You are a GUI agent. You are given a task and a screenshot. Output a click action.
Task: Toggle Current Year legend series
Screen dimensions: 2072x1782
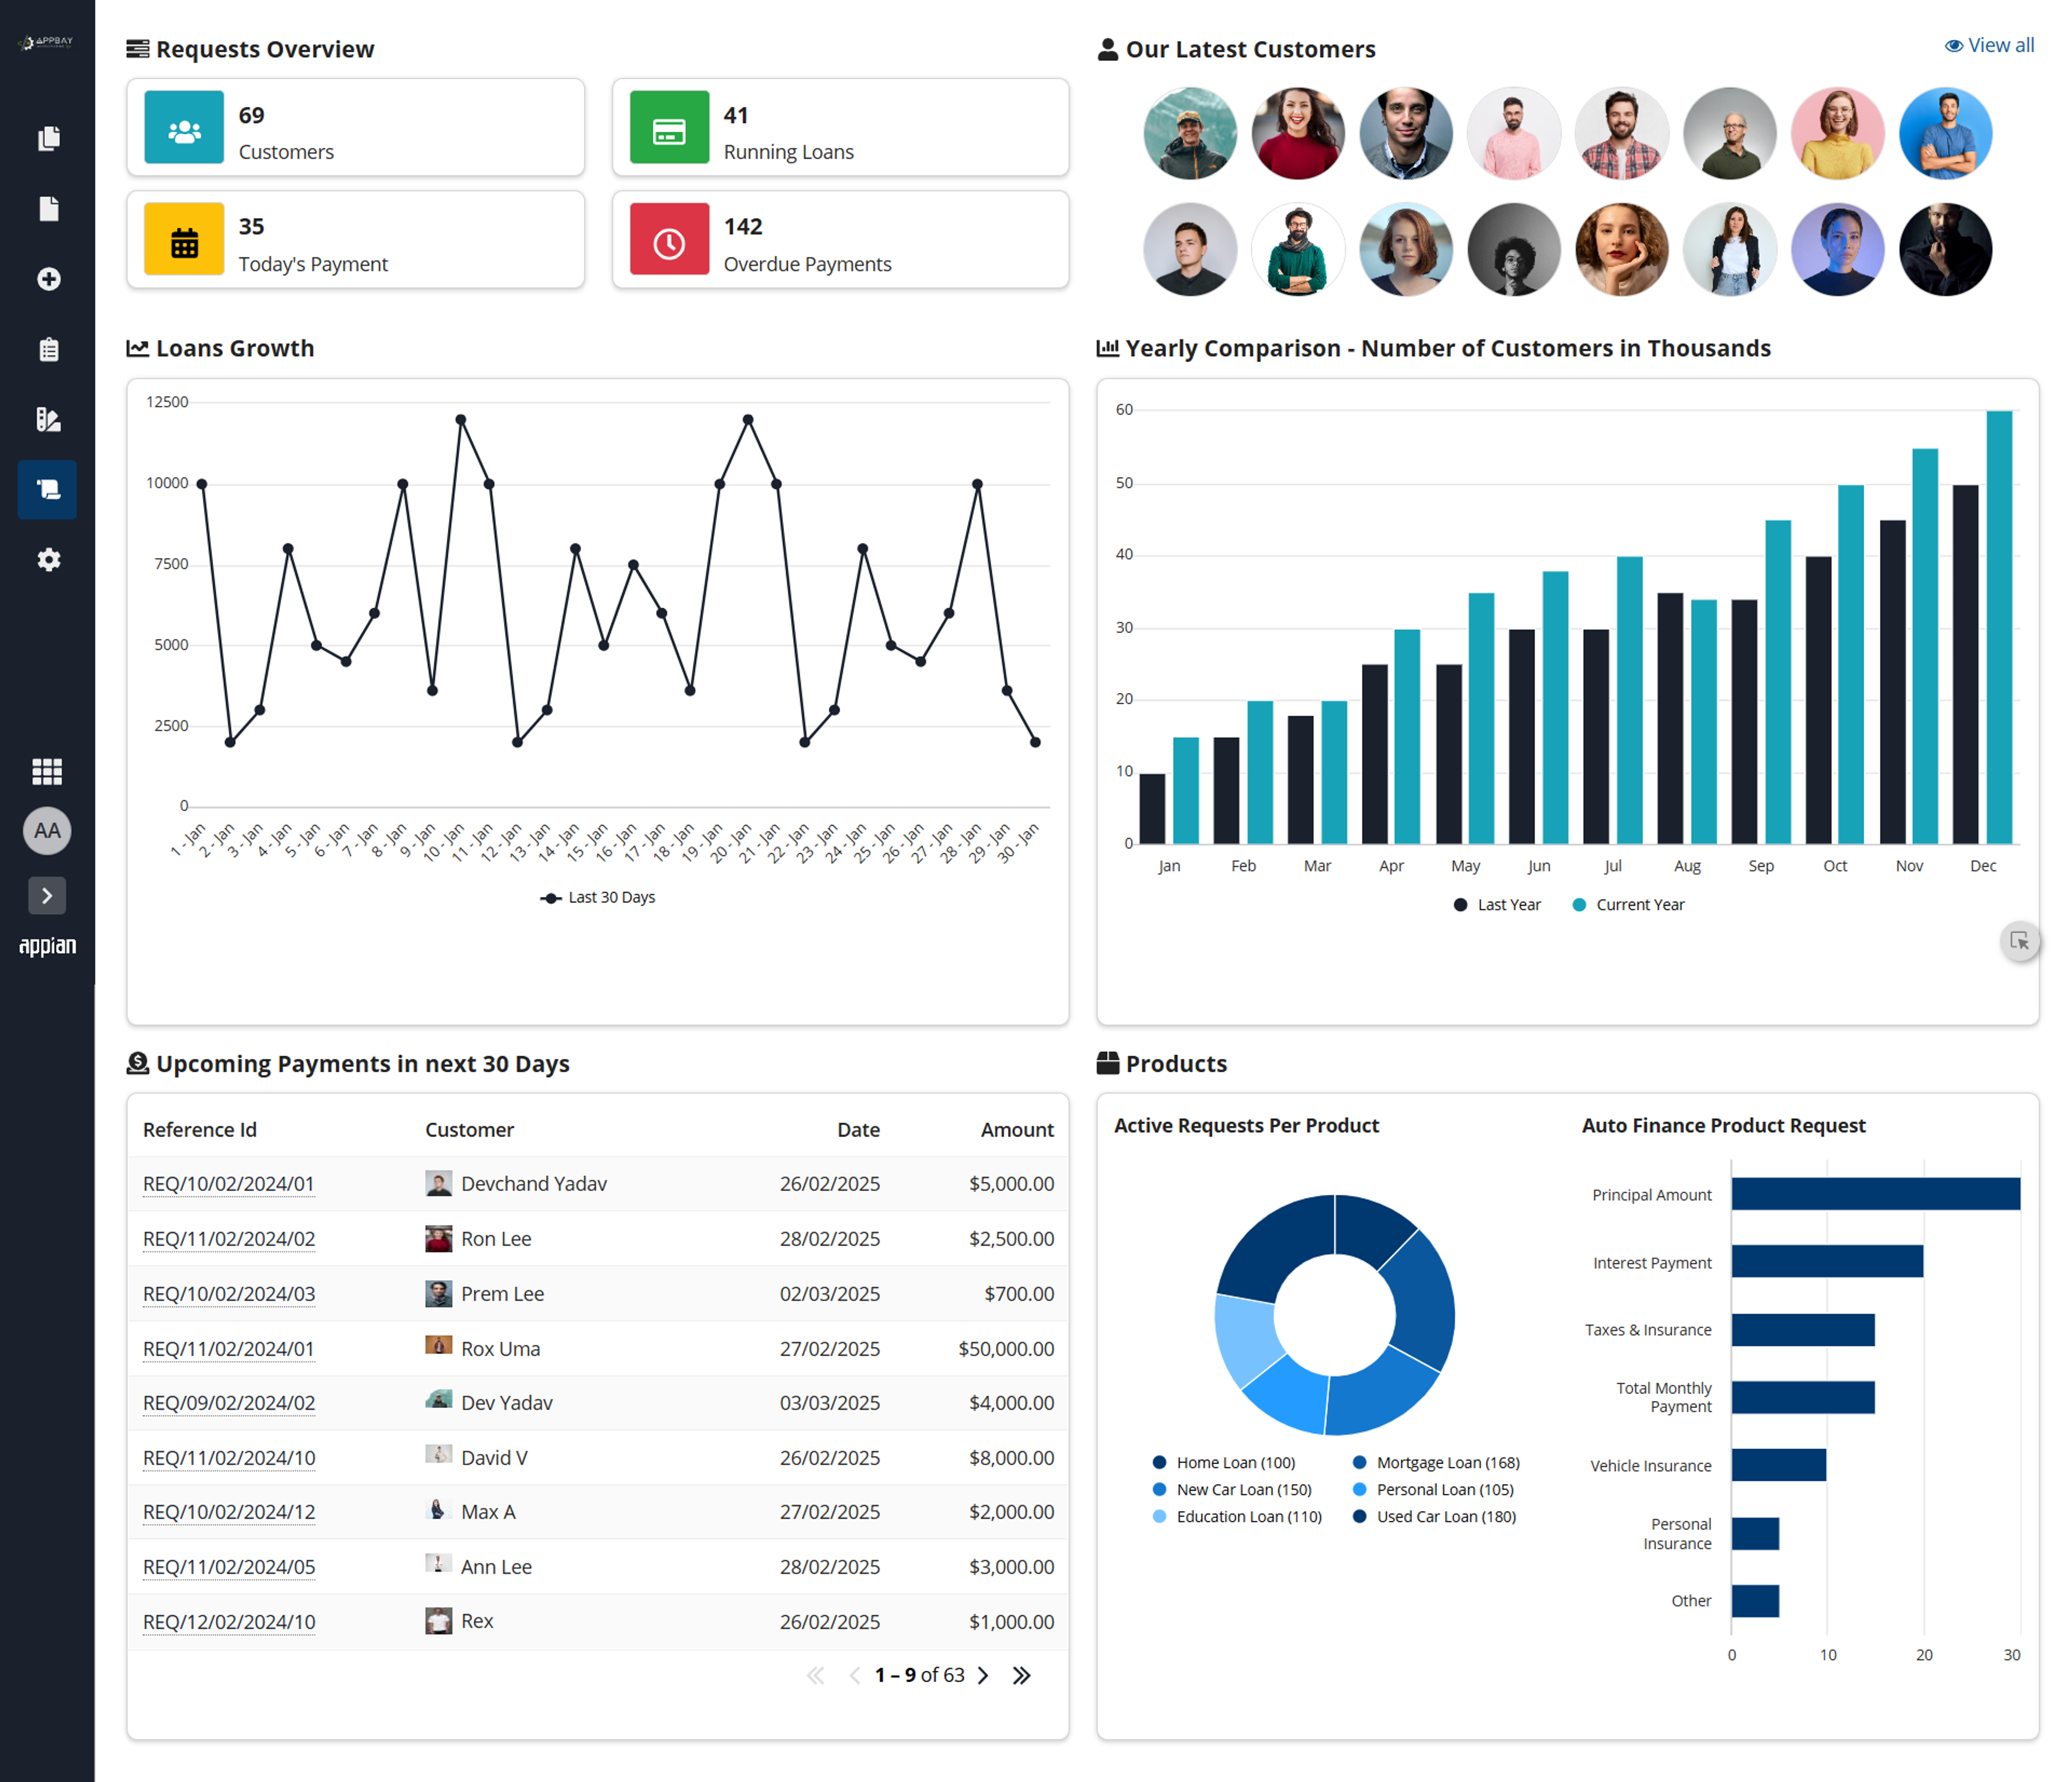pos(1628,904)
